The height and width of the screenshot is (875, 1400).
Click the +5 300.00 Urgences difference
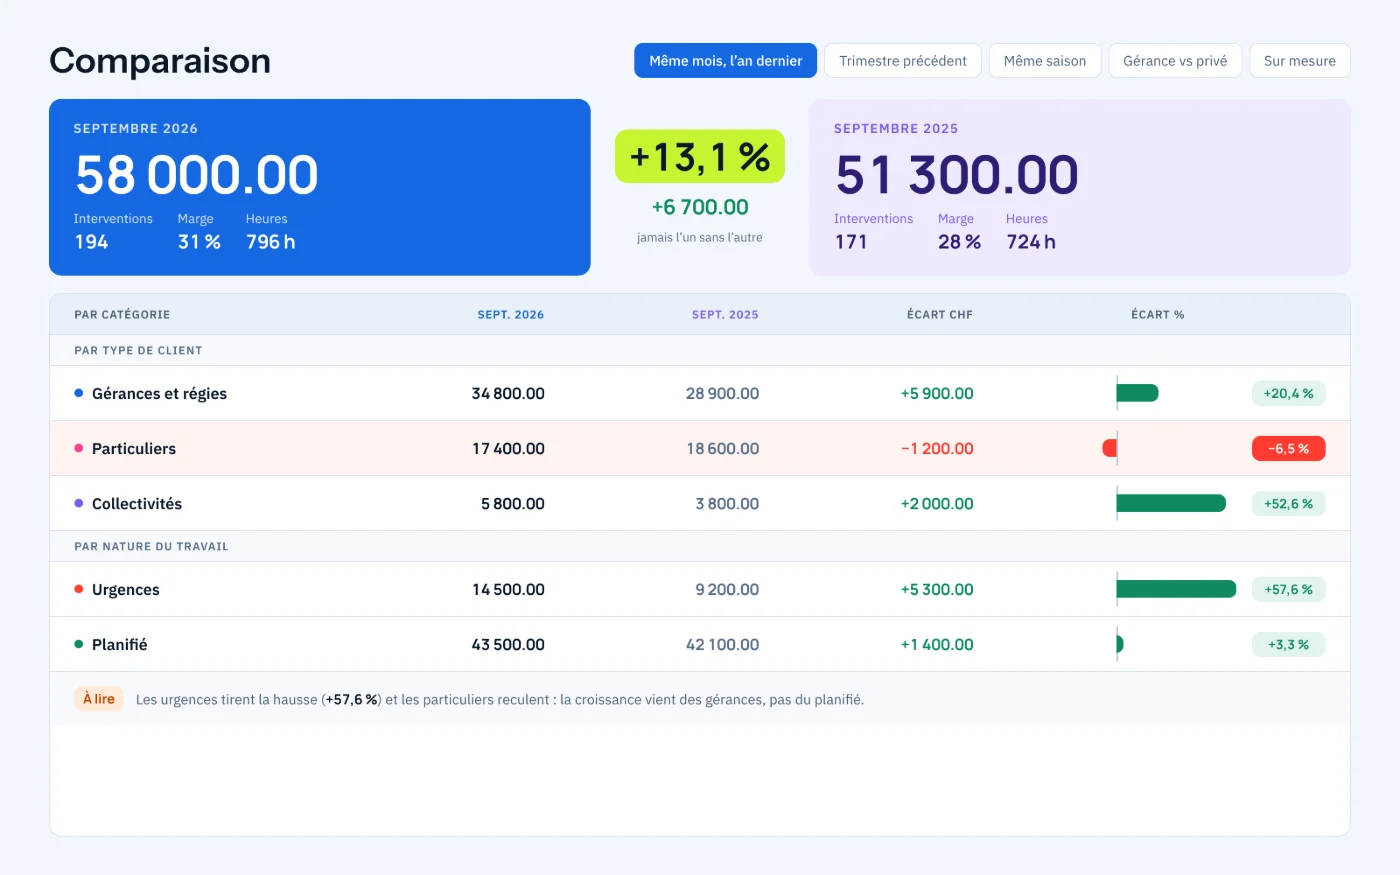click(x=937, y=589)
